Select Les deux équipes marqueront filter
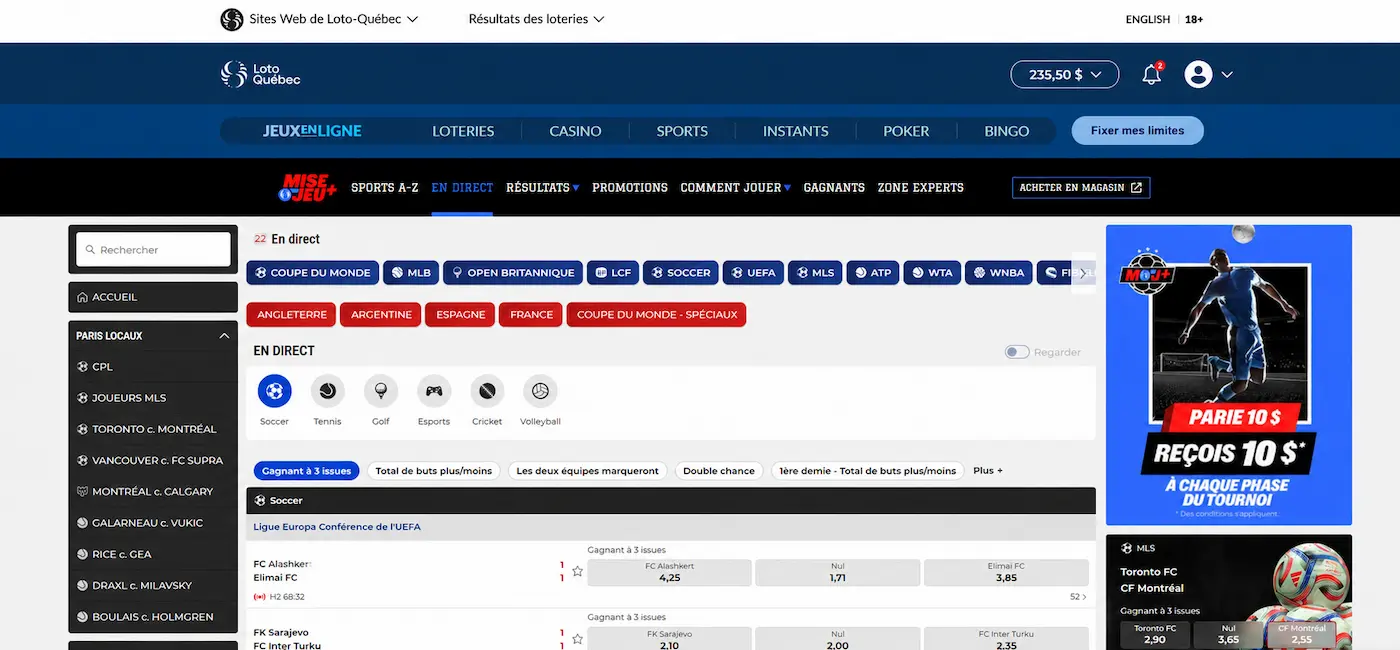Viewport: 1400px width, 650px height. pos(587,471)
